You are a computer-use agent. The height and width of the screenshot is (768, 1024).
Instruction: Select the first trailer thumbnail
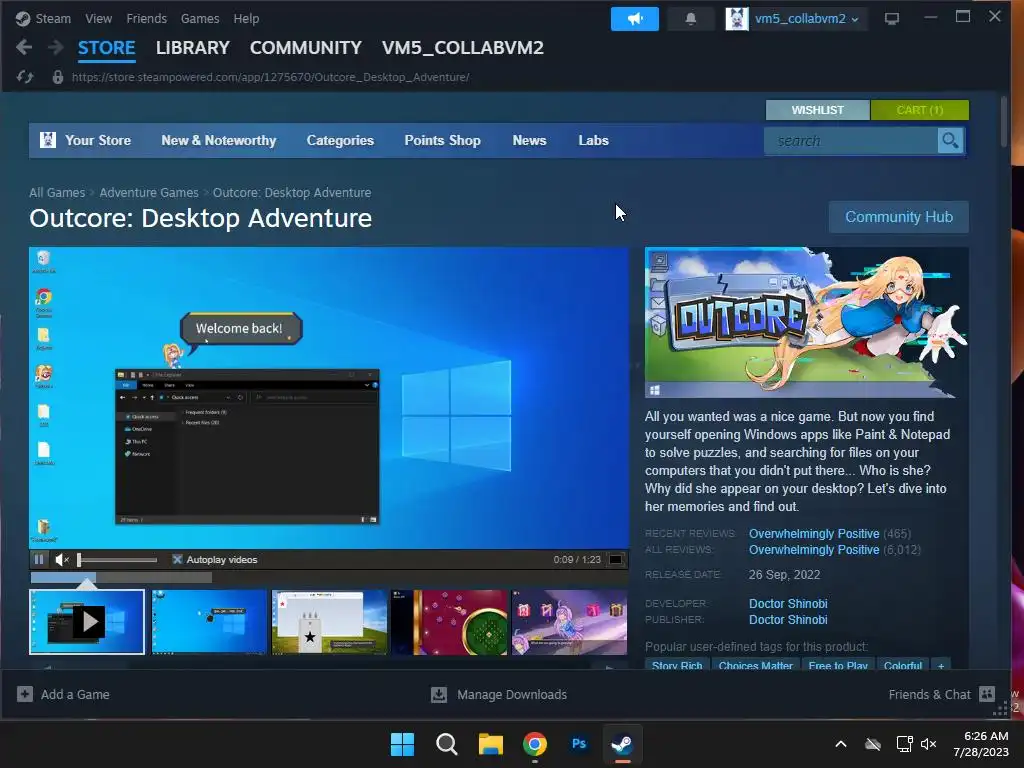click(x=87, y=622)
